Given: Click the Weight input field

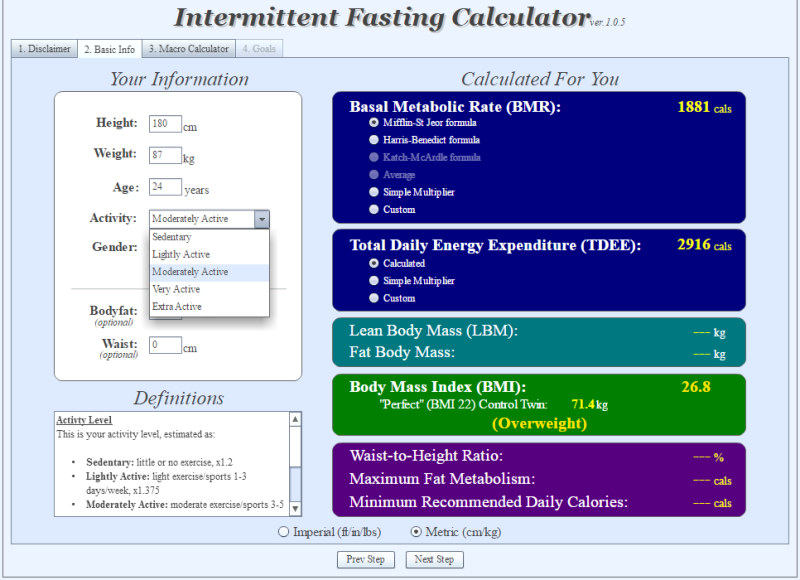Looking at the screenshot, I should tap(165, 155).
